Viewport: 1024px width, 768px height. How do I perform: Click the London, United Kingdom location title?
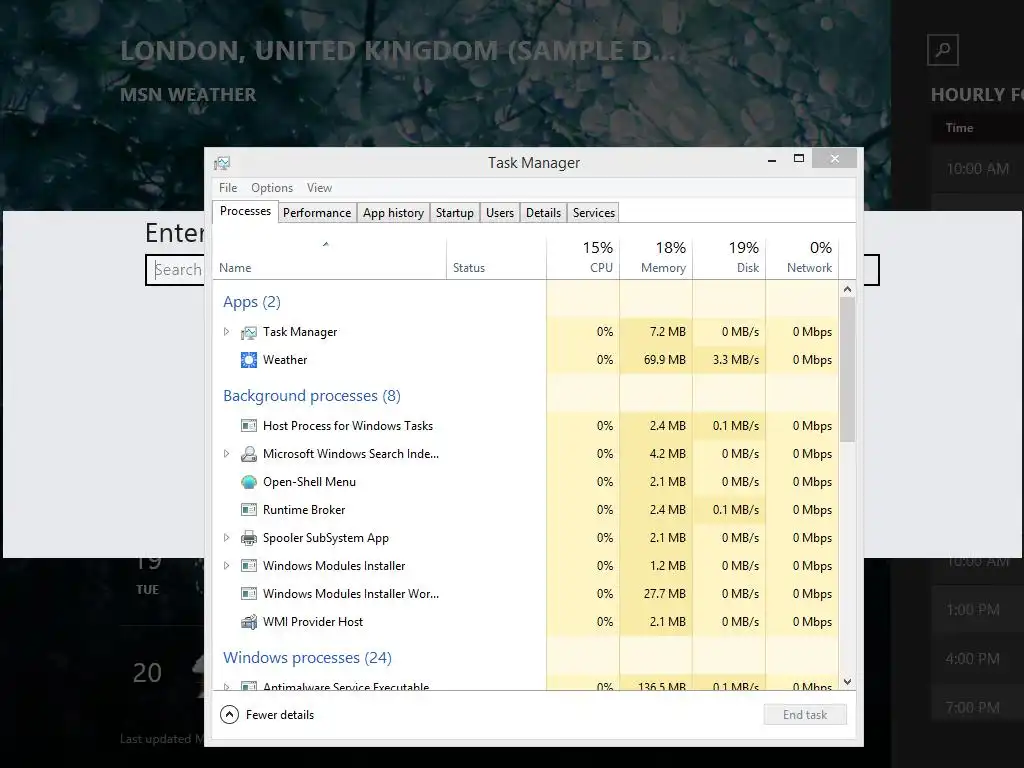click(x=398, y=51)
